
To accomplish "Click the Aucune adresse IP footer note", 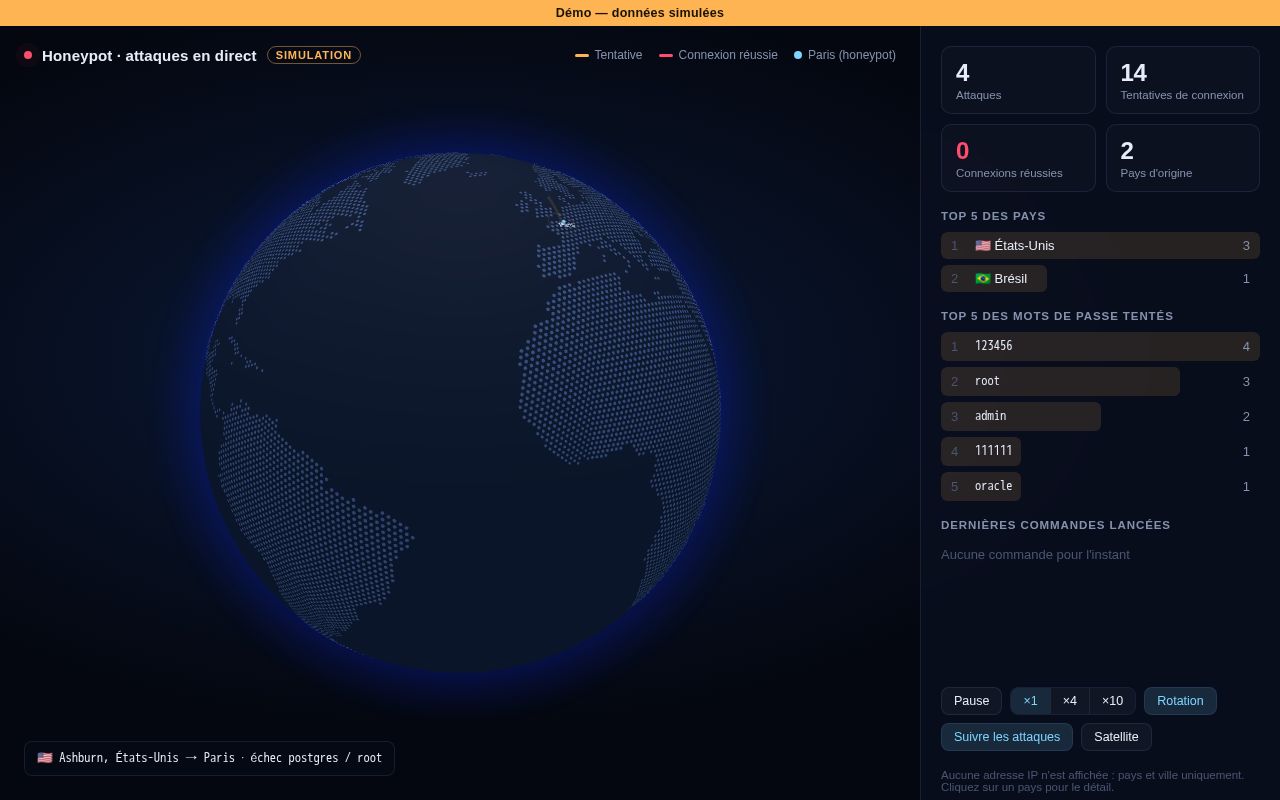I will pos(1092,781).
